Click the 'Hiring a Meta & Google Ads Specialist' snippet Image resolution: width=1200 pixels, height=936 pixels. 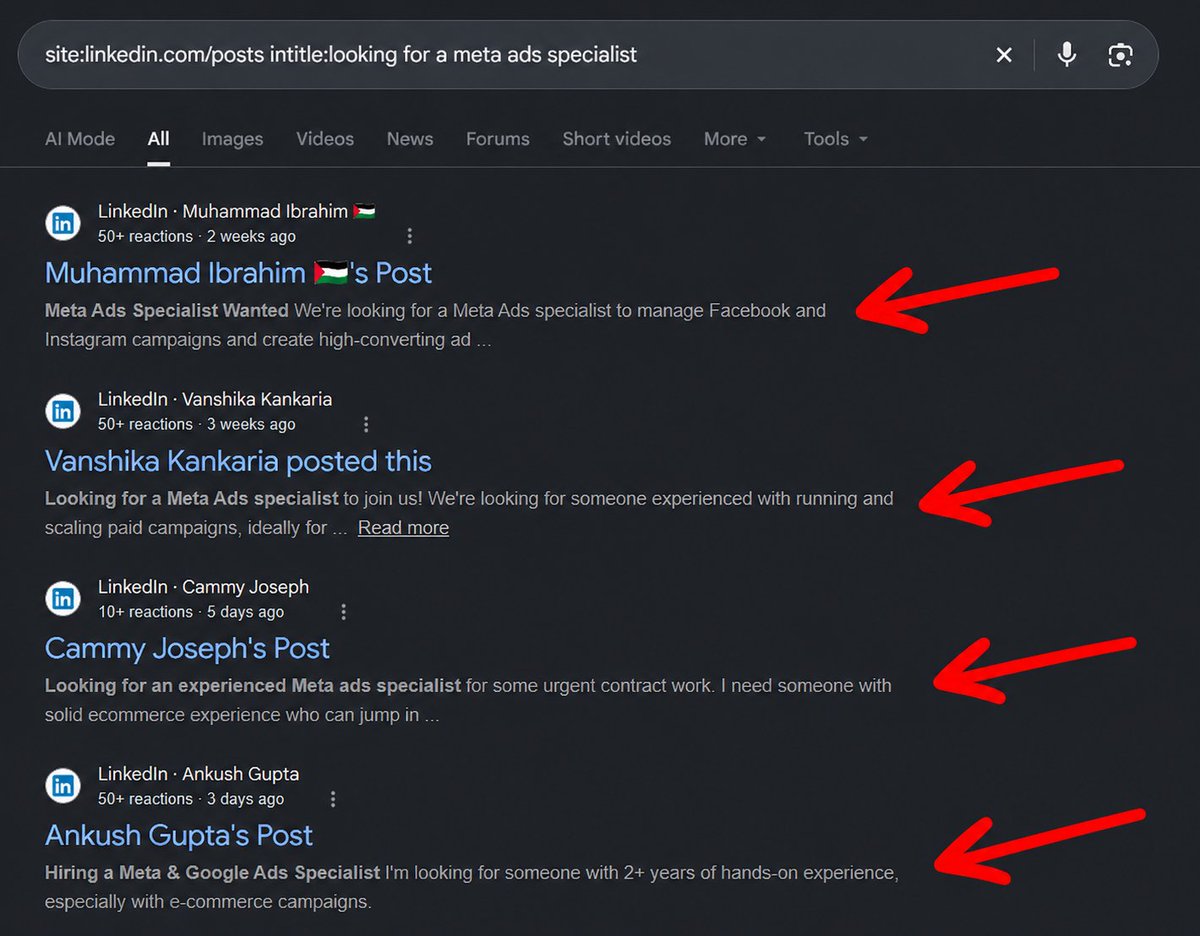213,873
